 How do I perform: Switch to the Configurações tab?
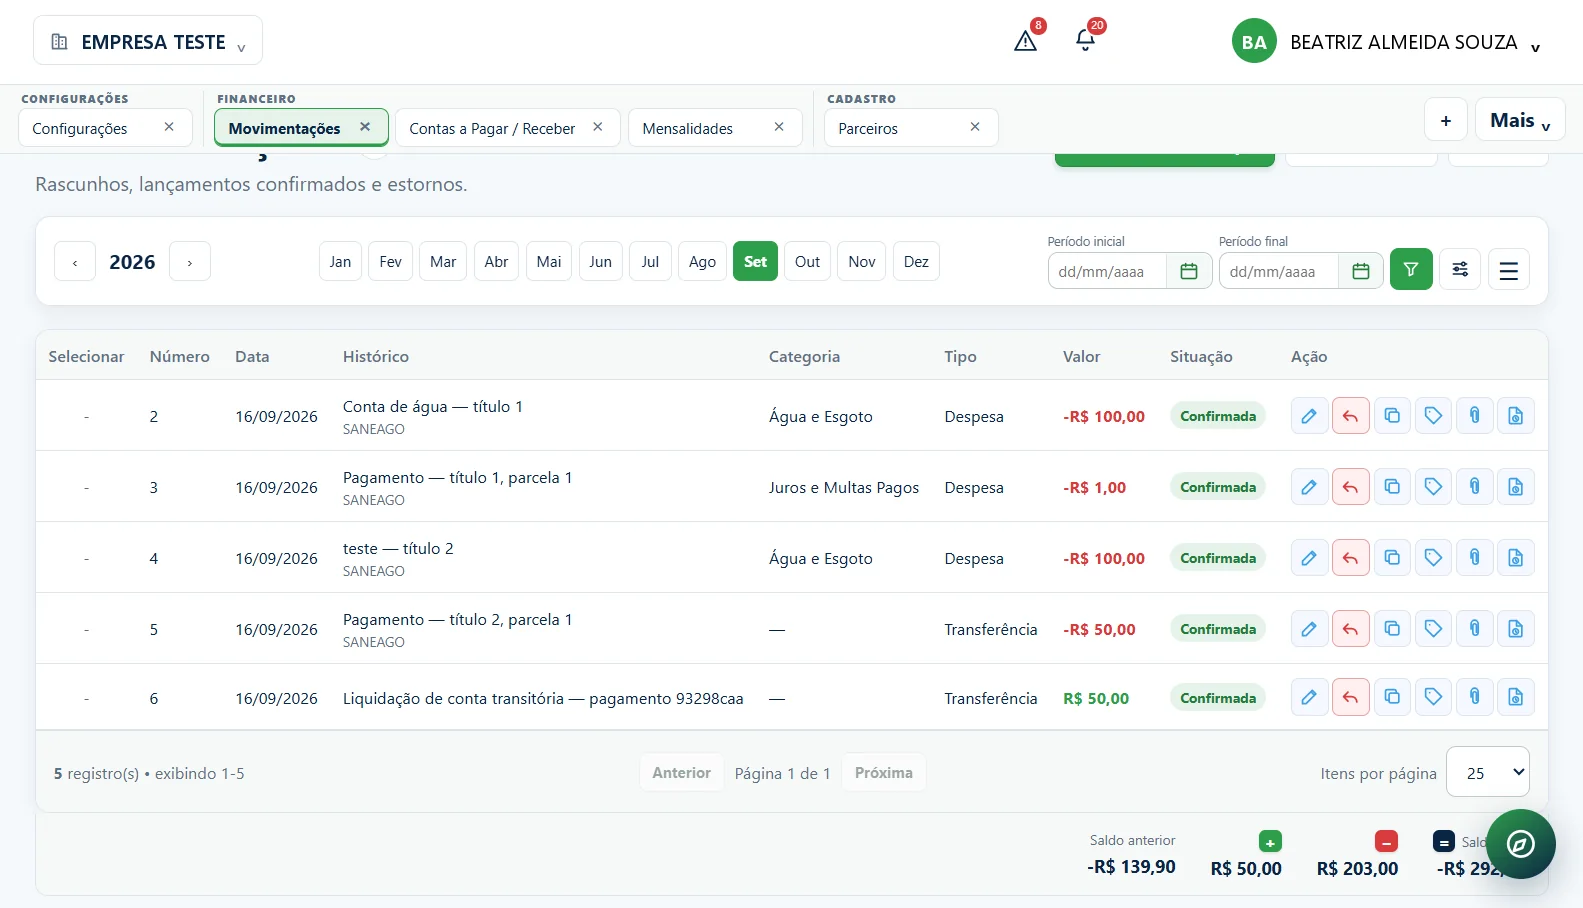(80, 129)
